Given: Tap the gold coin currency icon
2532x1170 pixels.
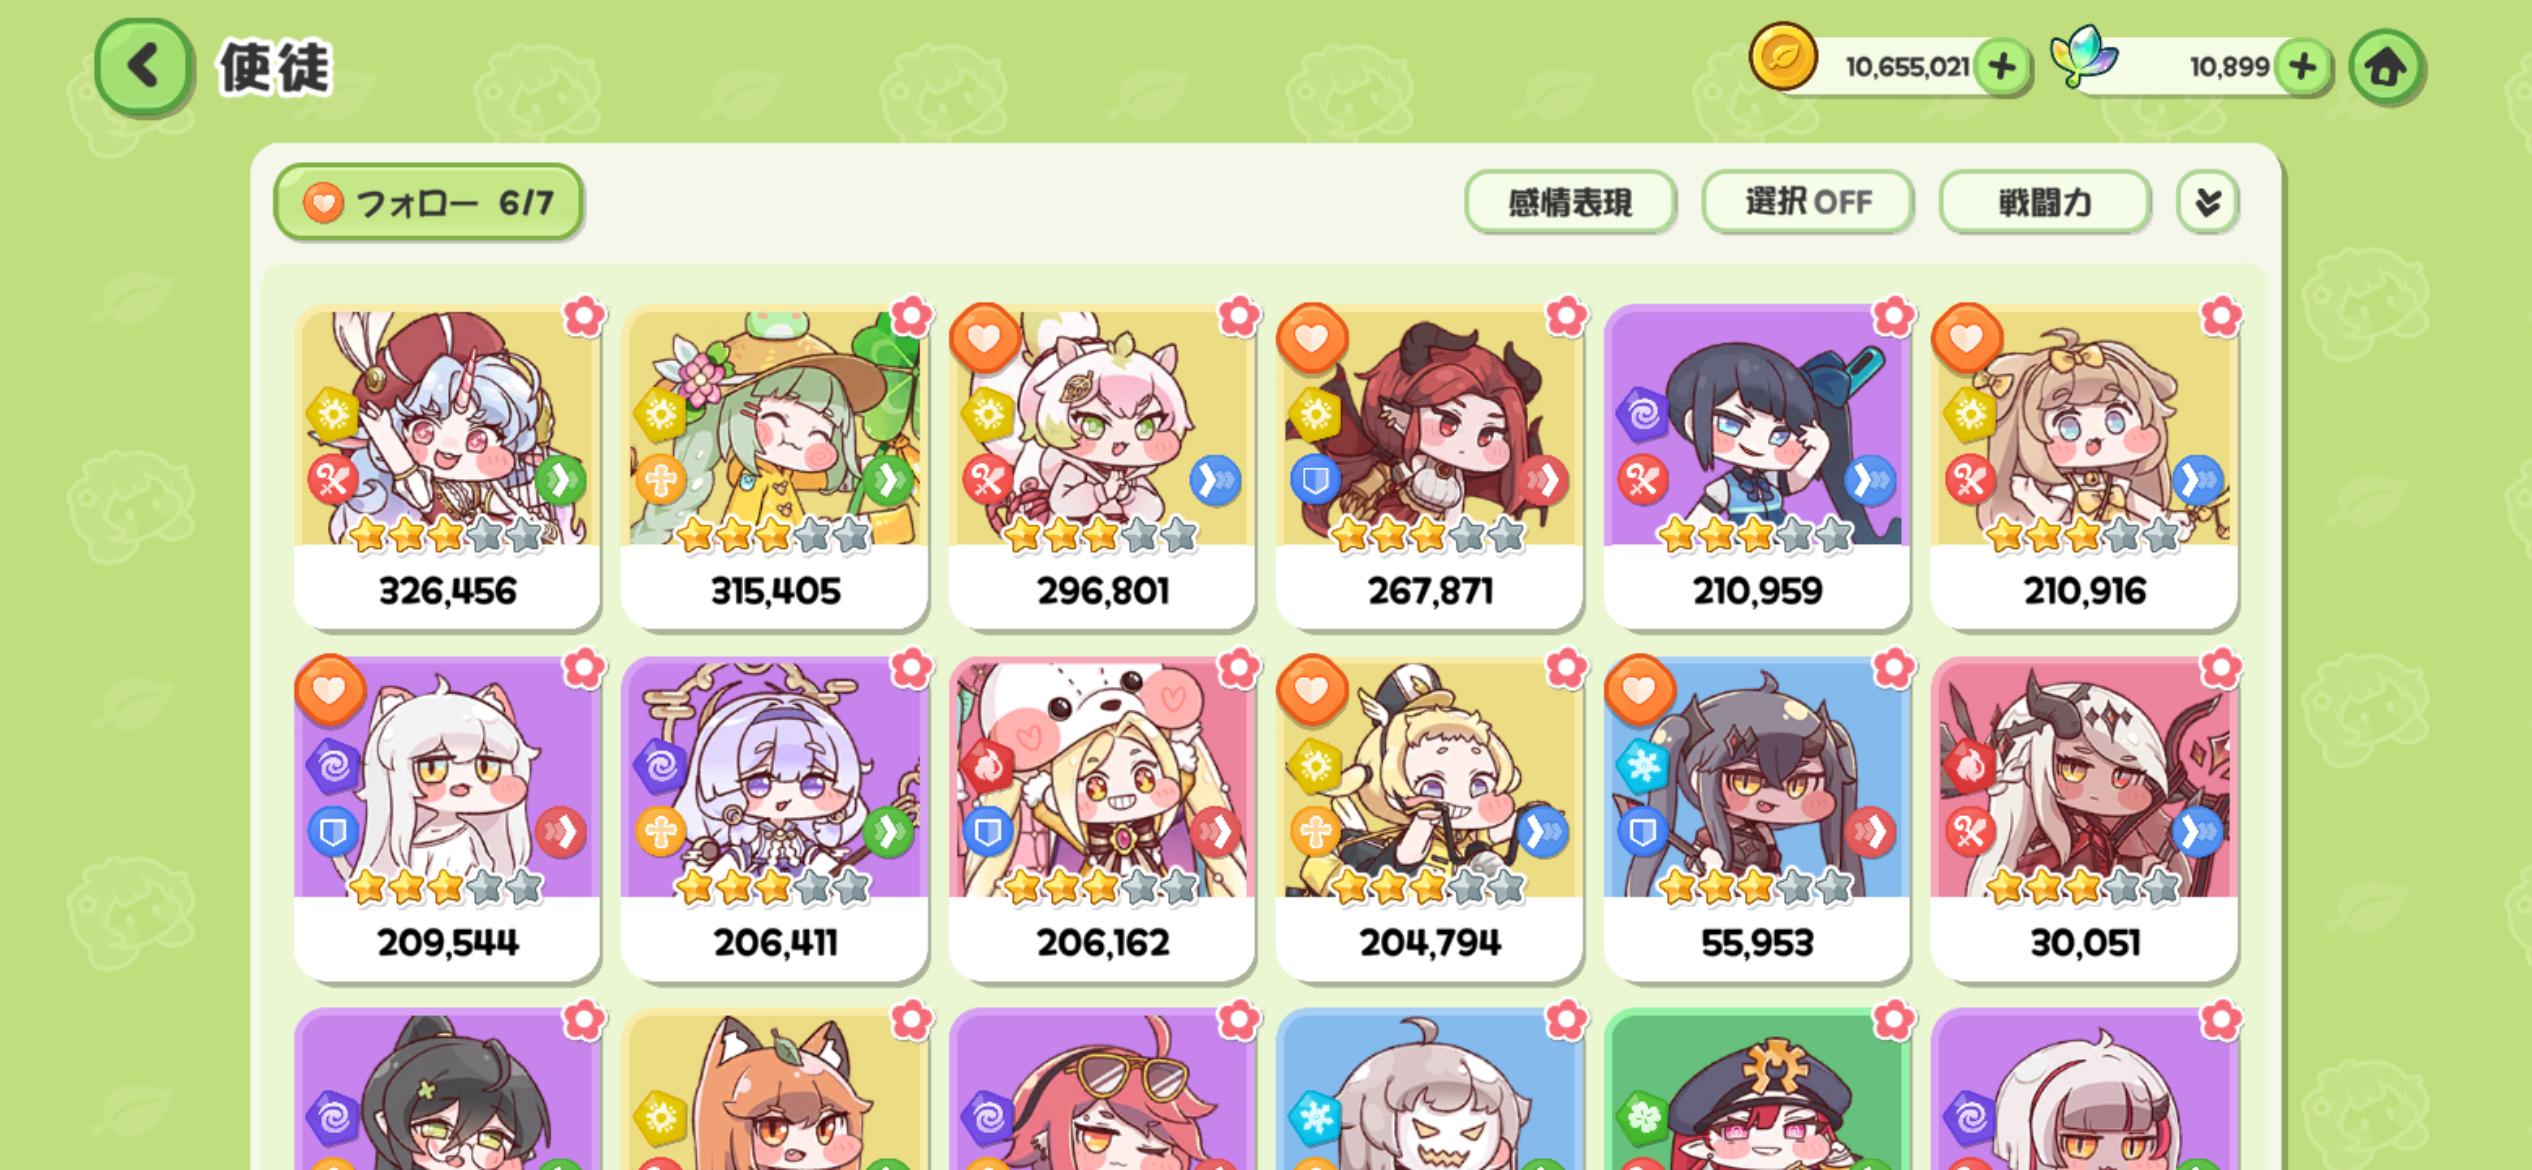Looking at the screenshot, I should coord(1782,57).
